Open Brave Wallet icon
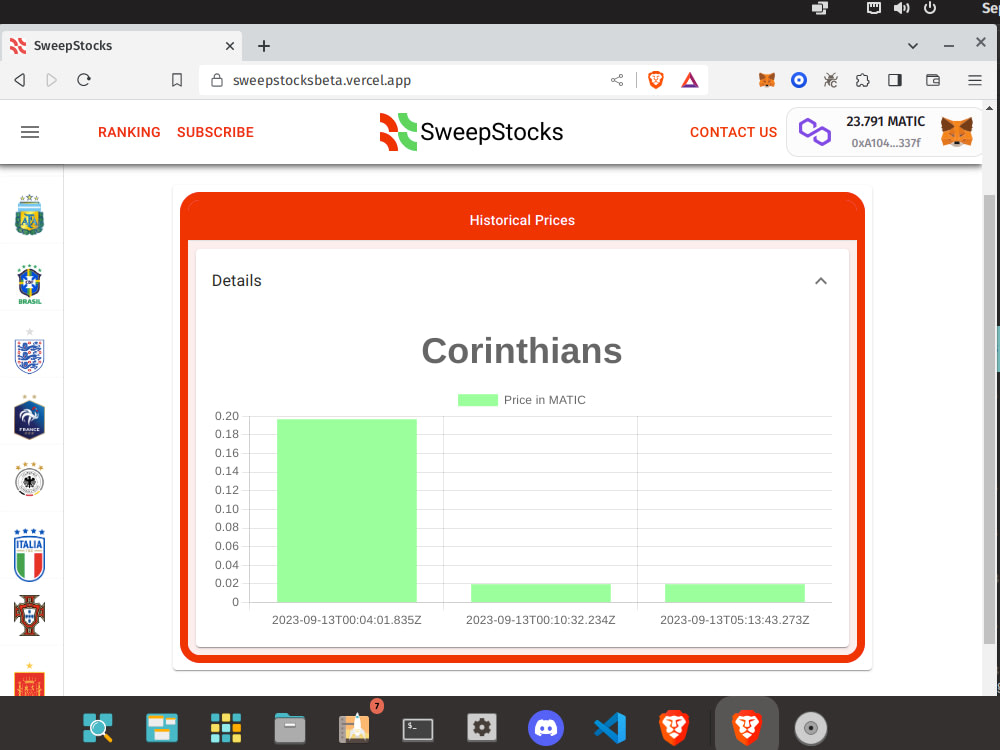The image size is (1000, 750). (x=932, y=80)
